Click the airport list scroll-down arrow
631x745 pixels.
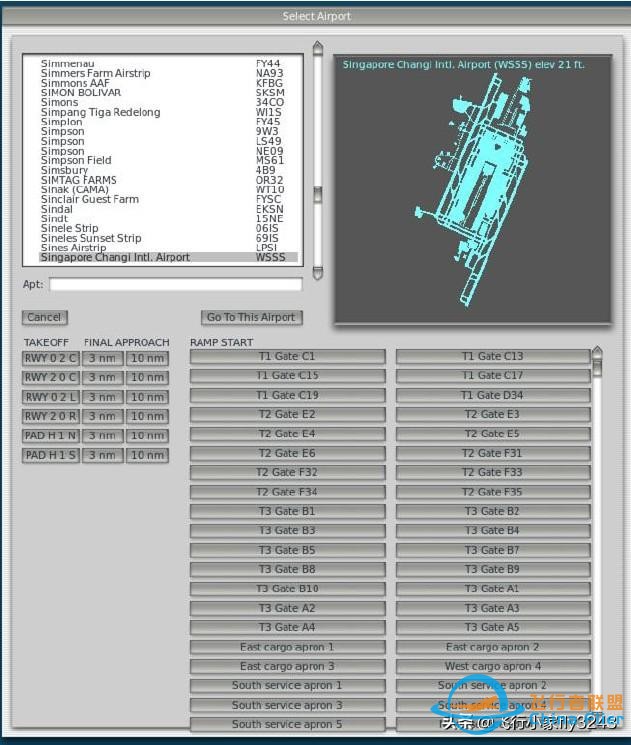click(x=318, y=273)
